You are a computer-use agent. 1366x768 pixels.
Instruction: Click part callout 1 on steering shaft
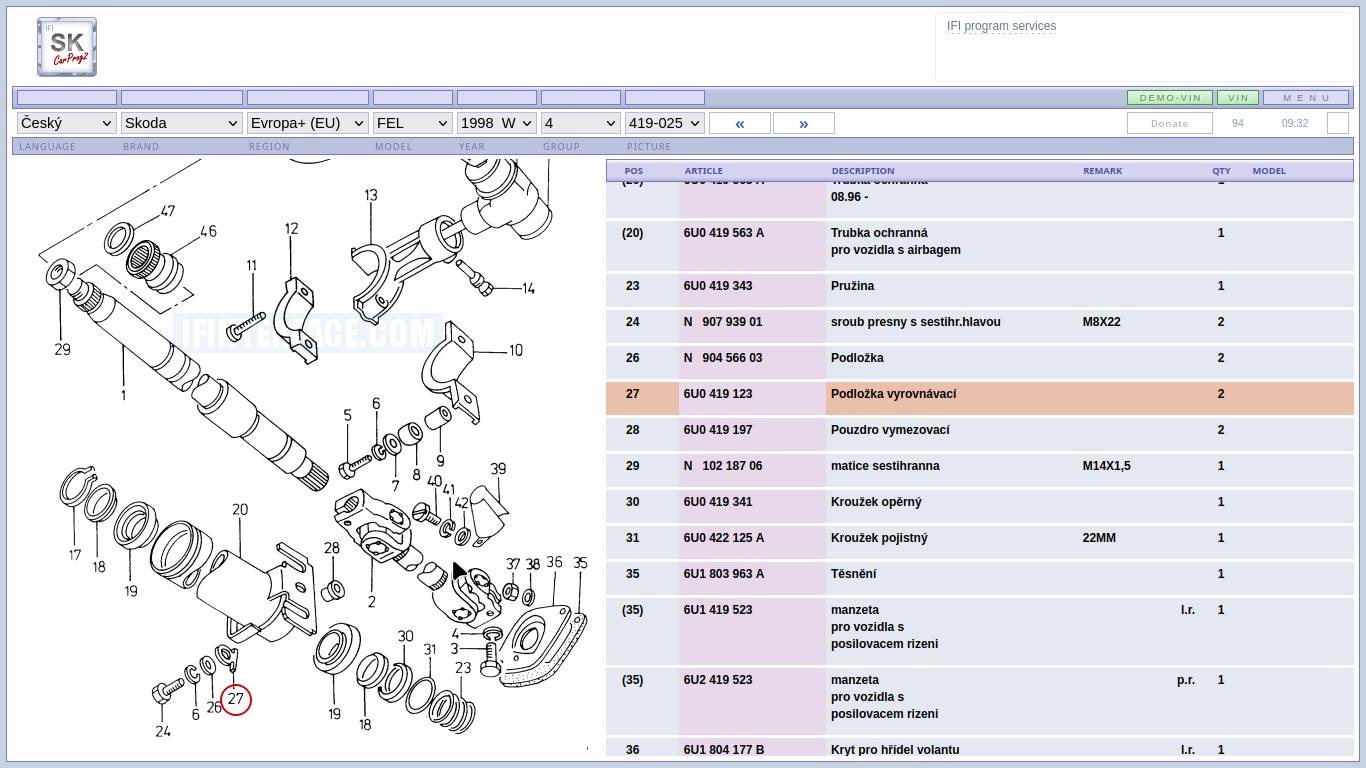coord(123,395)
